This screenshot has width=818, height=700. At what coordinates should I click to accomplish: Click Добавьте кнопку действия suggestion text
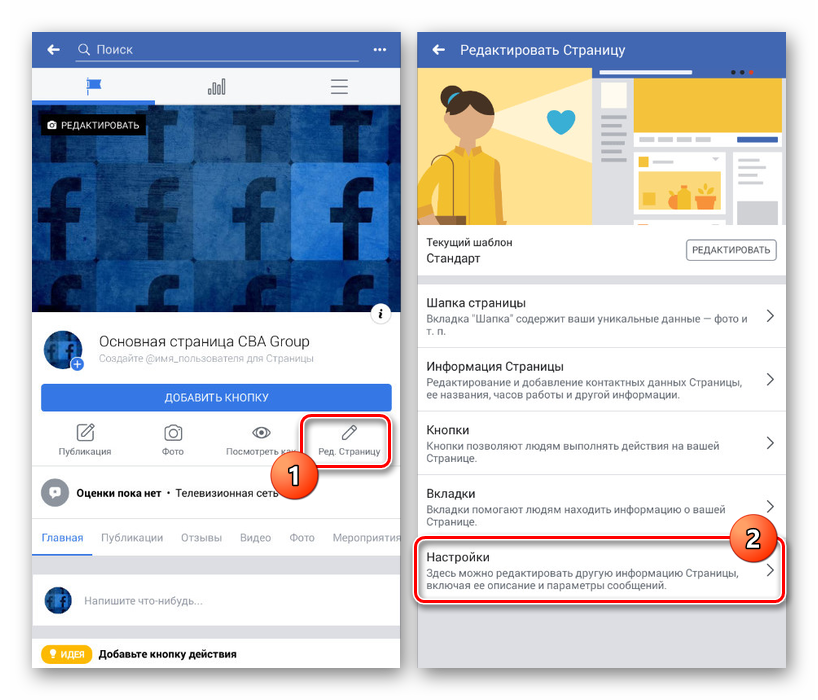167,654
